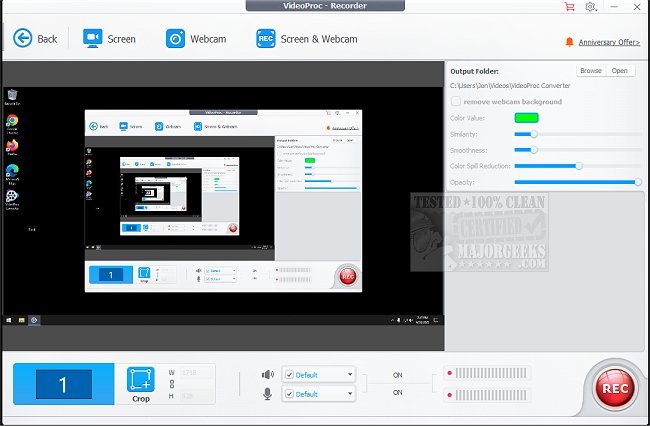Click the W width field
This screenshot has width=650, height=426.
tap(196, 373)
